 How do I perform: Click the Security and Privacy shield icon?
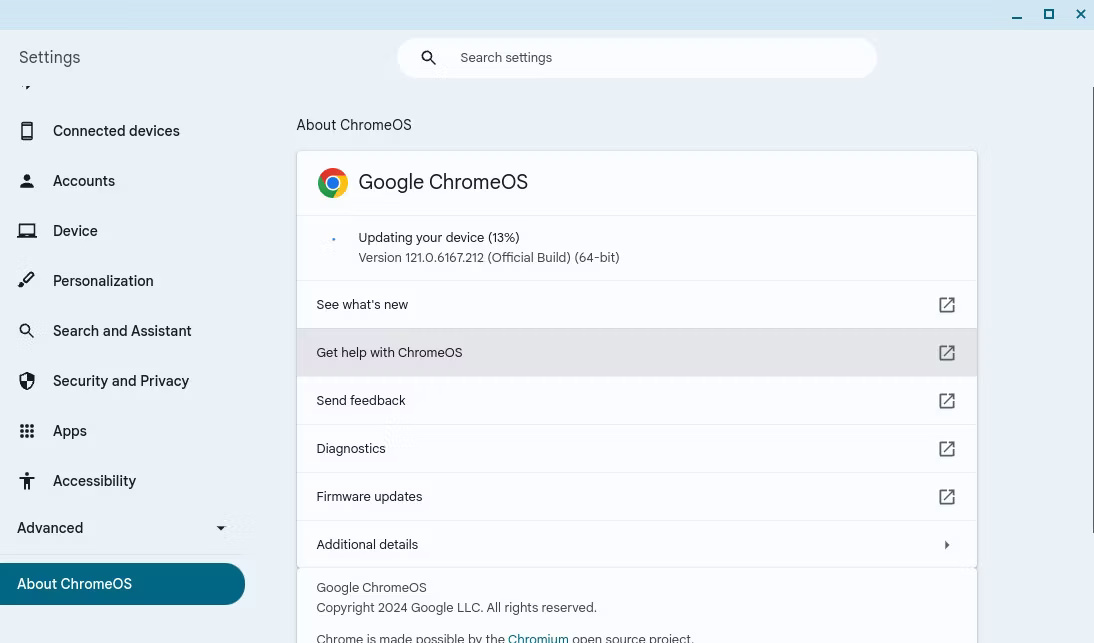pos(27,380)
